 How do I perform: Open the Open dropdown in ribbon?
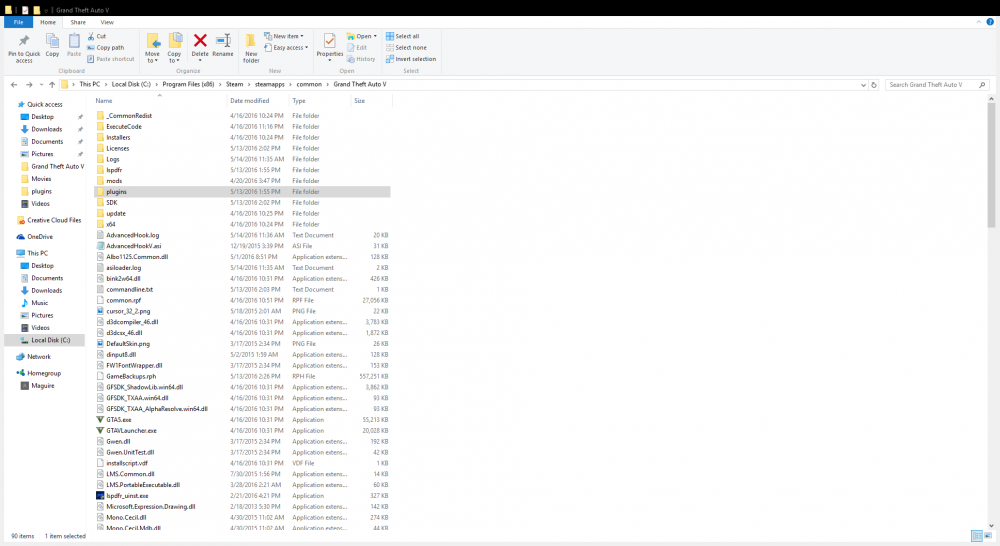362,36
